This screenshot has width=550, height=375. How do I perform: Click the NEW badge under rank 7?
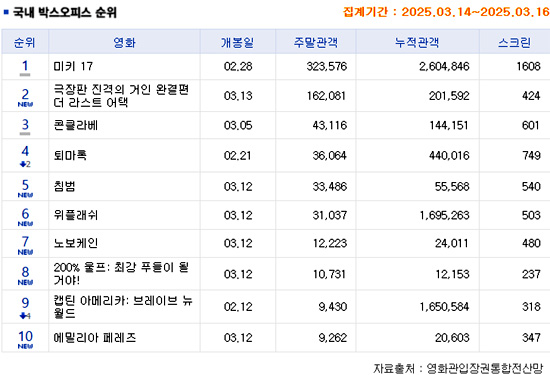click(25, 252)
